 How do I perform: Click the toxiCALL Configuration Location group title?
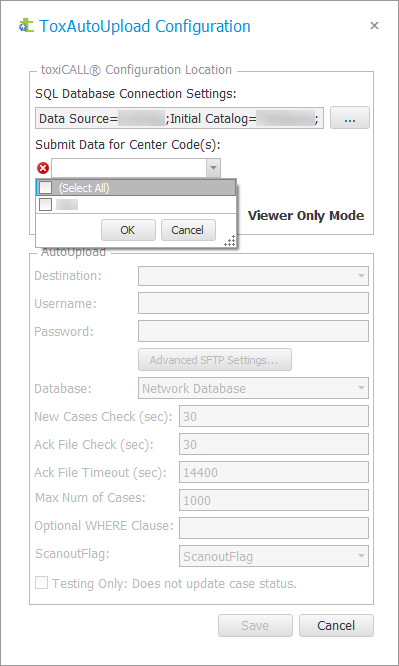point(136,70)
